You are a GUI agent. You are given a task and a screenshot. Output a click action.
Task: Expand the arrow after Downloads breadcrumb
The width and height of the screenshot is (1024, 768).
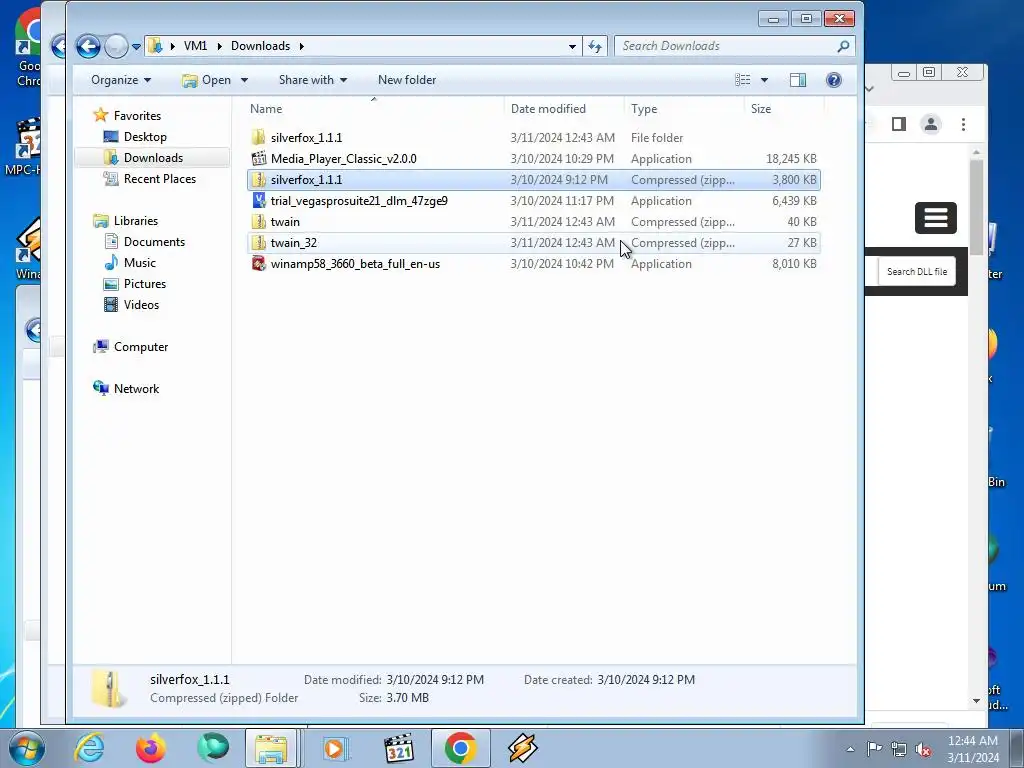pos(302,46)
